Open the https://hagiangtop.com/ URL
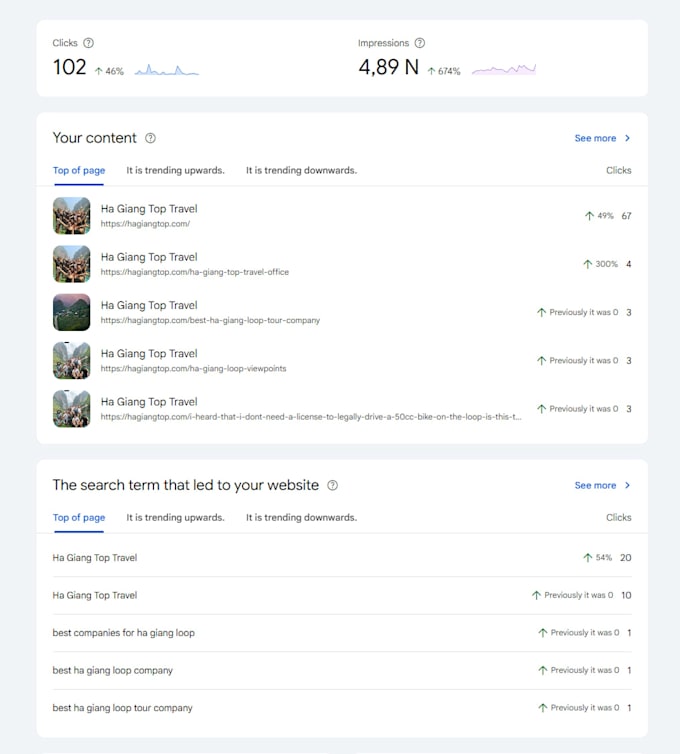The height and width of the screenshot is (754, 680). click(145, 224)
